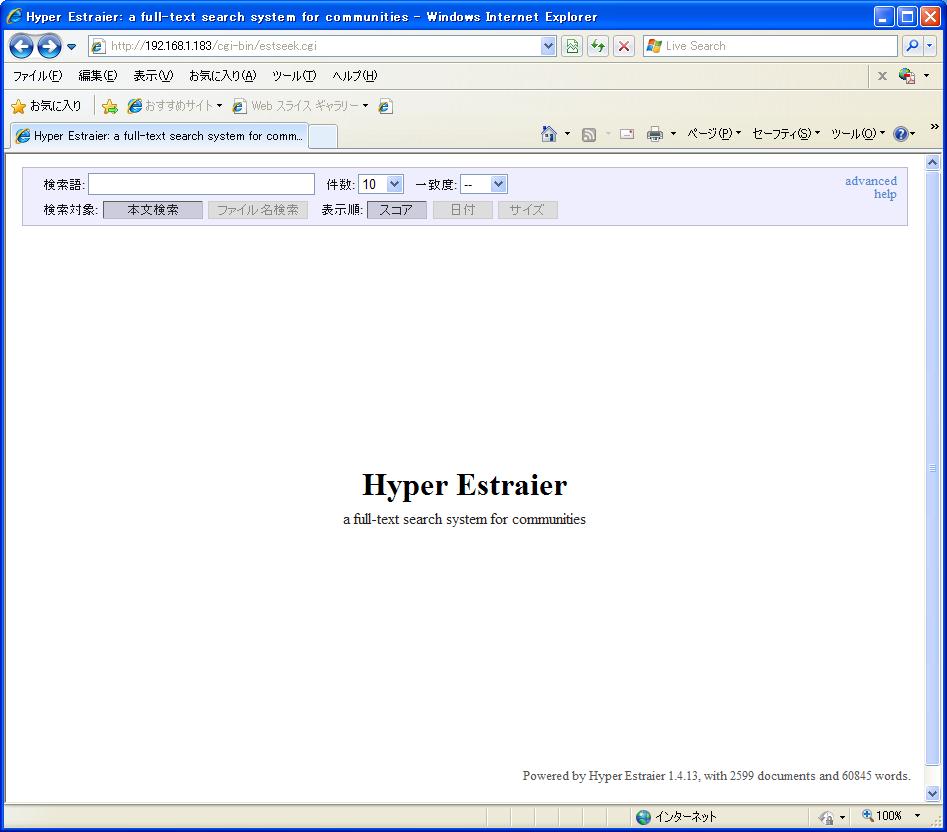The image size is (947, 832).
Task: Expand the Print dropdown arrow
Action: click(673, 133)
